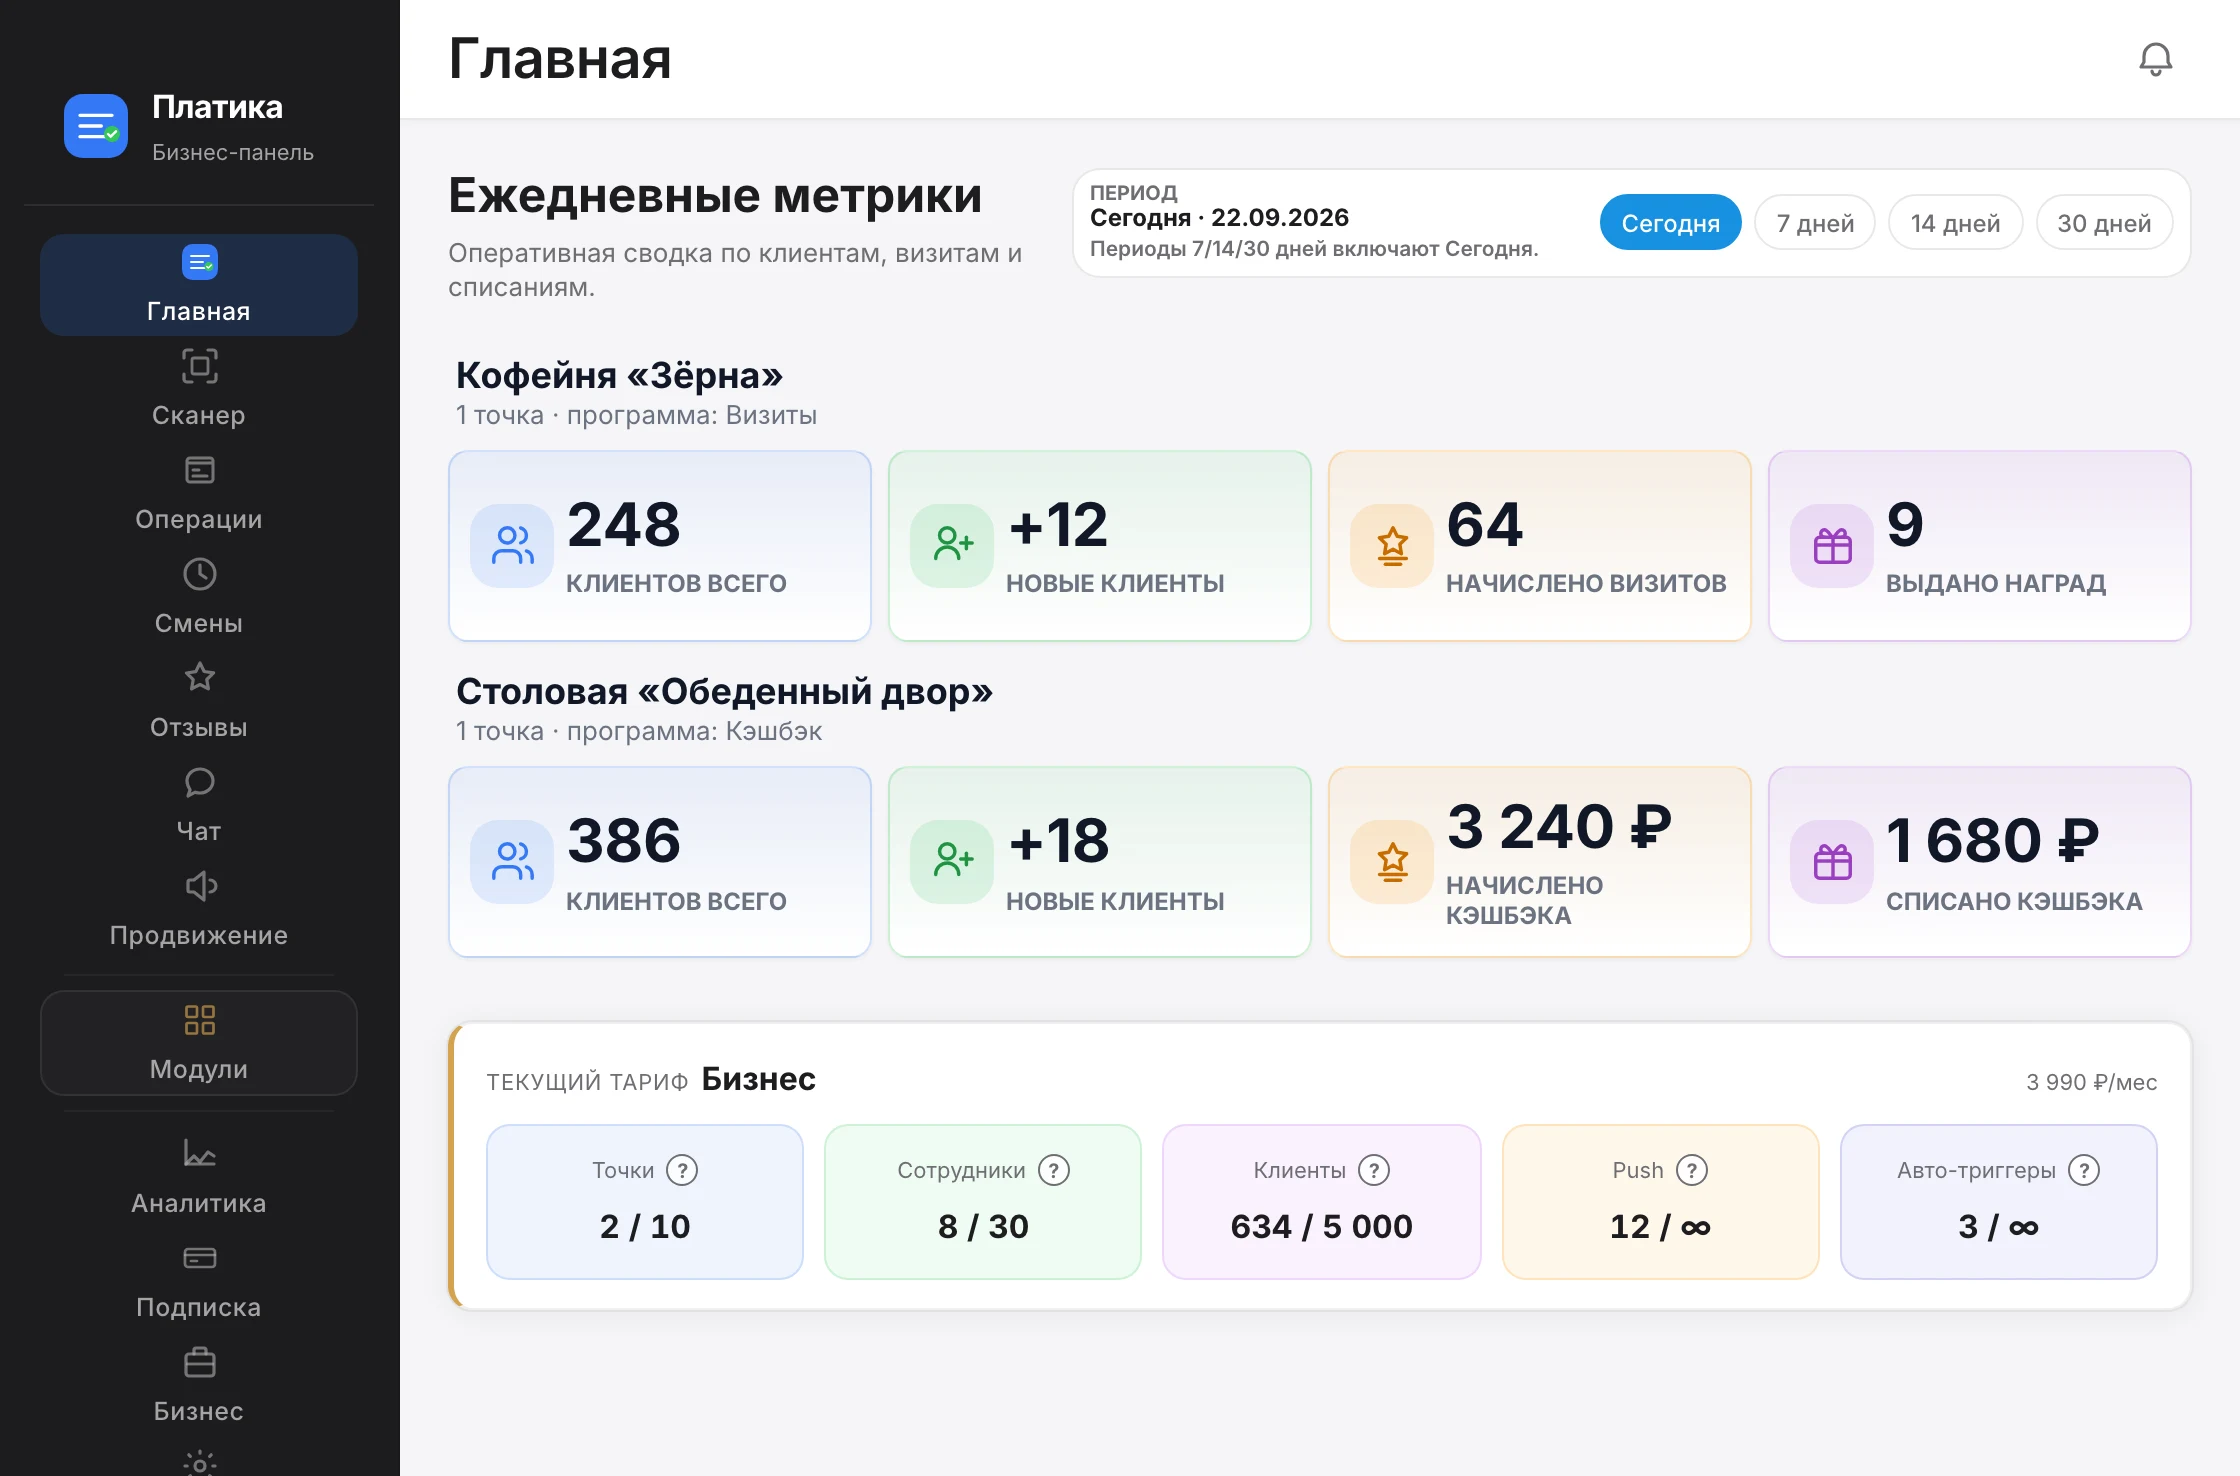Click '1 точка · программа: Кэшбэк' subtitle
2240x1476 pixels.
(x=639, y=731)
